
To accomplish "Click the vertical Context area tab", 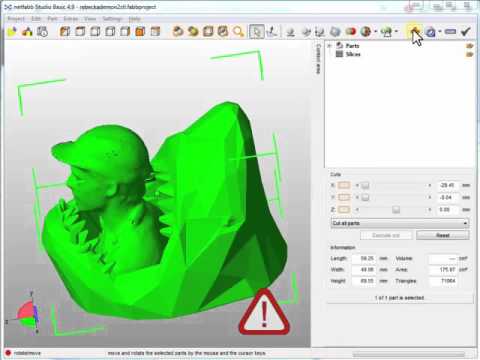I will [x=318, y=59].
